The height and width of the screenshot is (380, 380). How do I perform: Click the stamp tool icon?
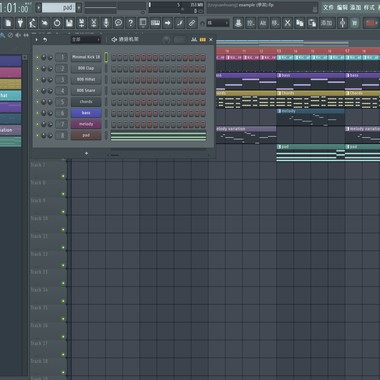point(238,23)
